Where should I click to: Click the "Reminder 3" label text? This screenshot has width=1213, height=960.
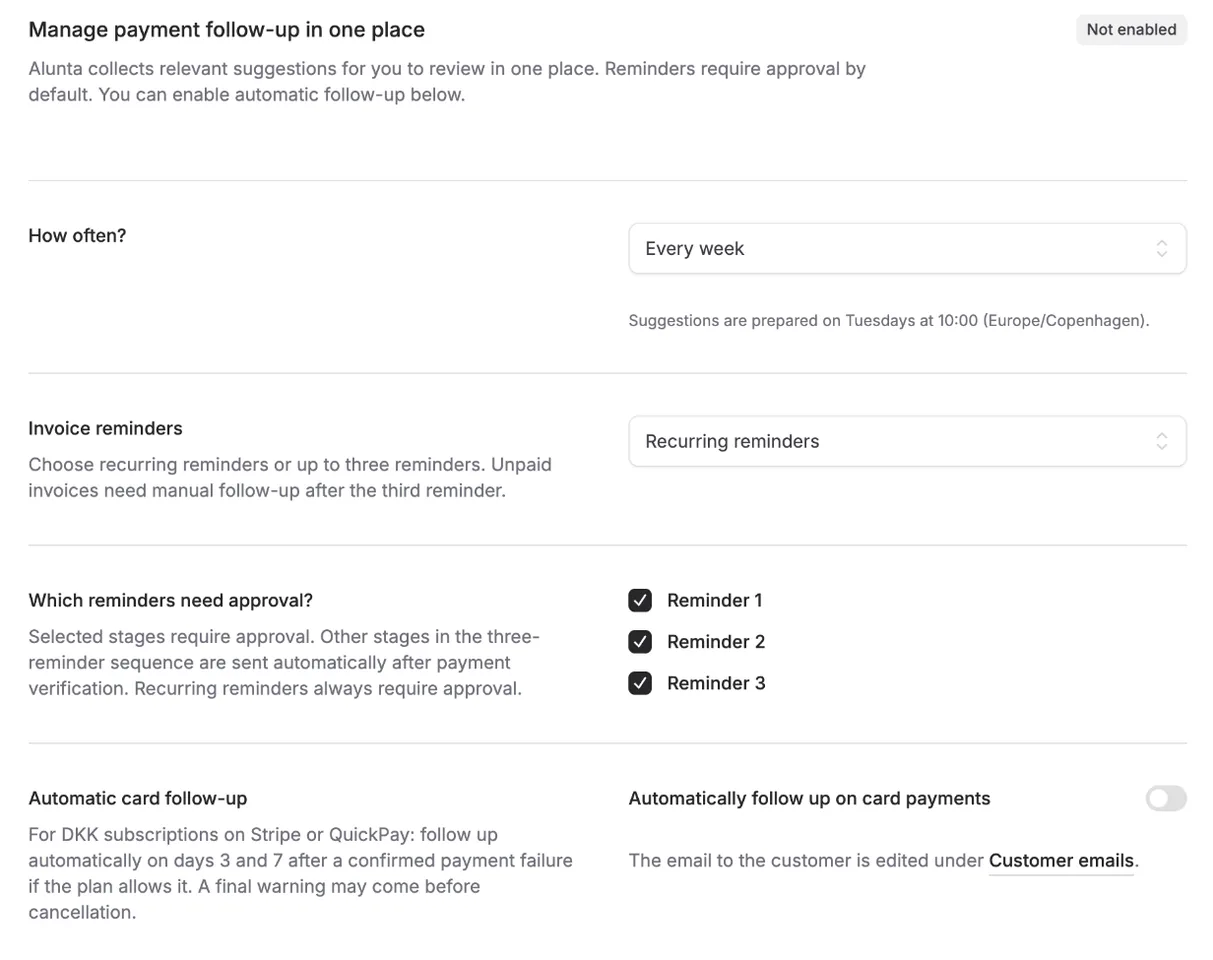click(716, 684)
